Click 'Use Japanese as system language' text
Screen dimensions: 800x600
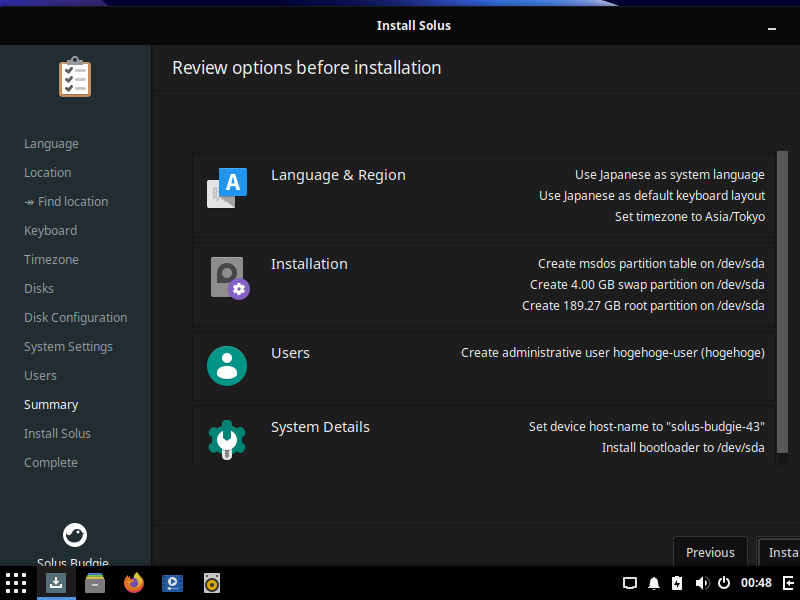coord(670,175)
